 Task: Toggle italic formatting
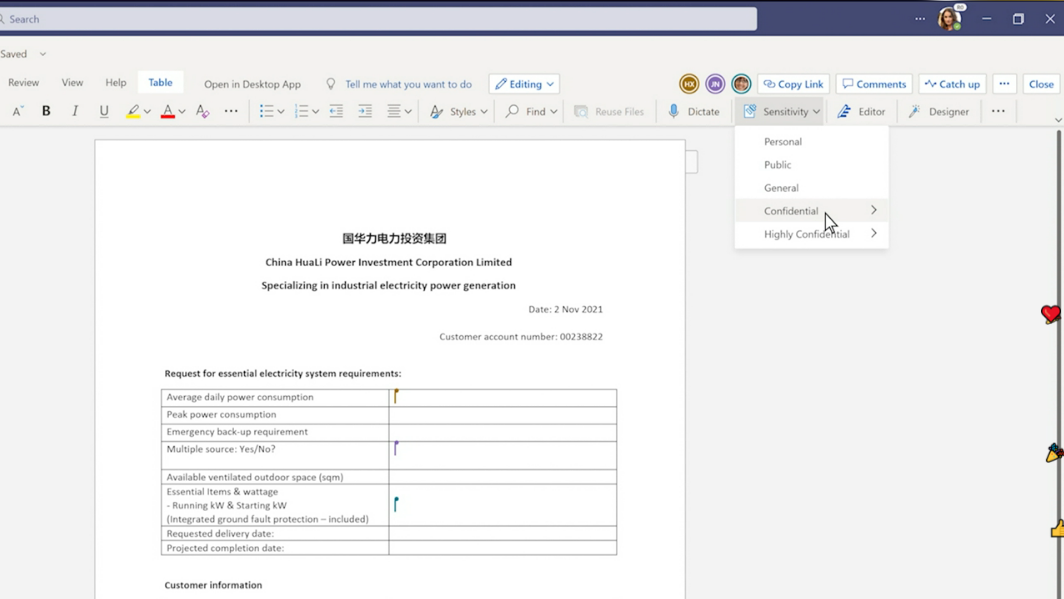click(x=75, y=111)
